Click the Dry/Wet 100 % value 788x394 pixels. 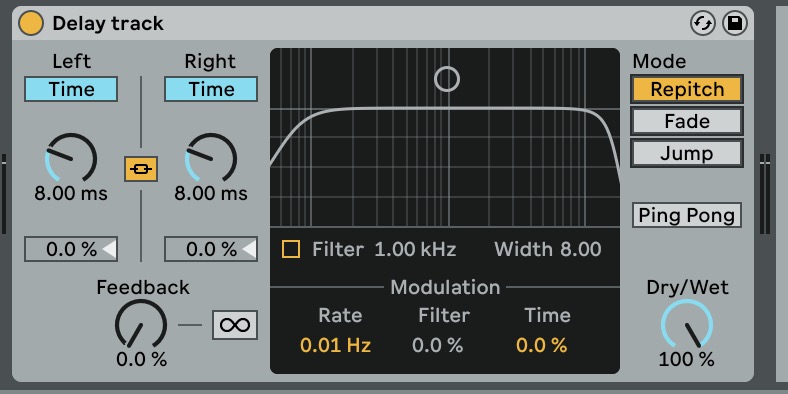click(686, 359)
